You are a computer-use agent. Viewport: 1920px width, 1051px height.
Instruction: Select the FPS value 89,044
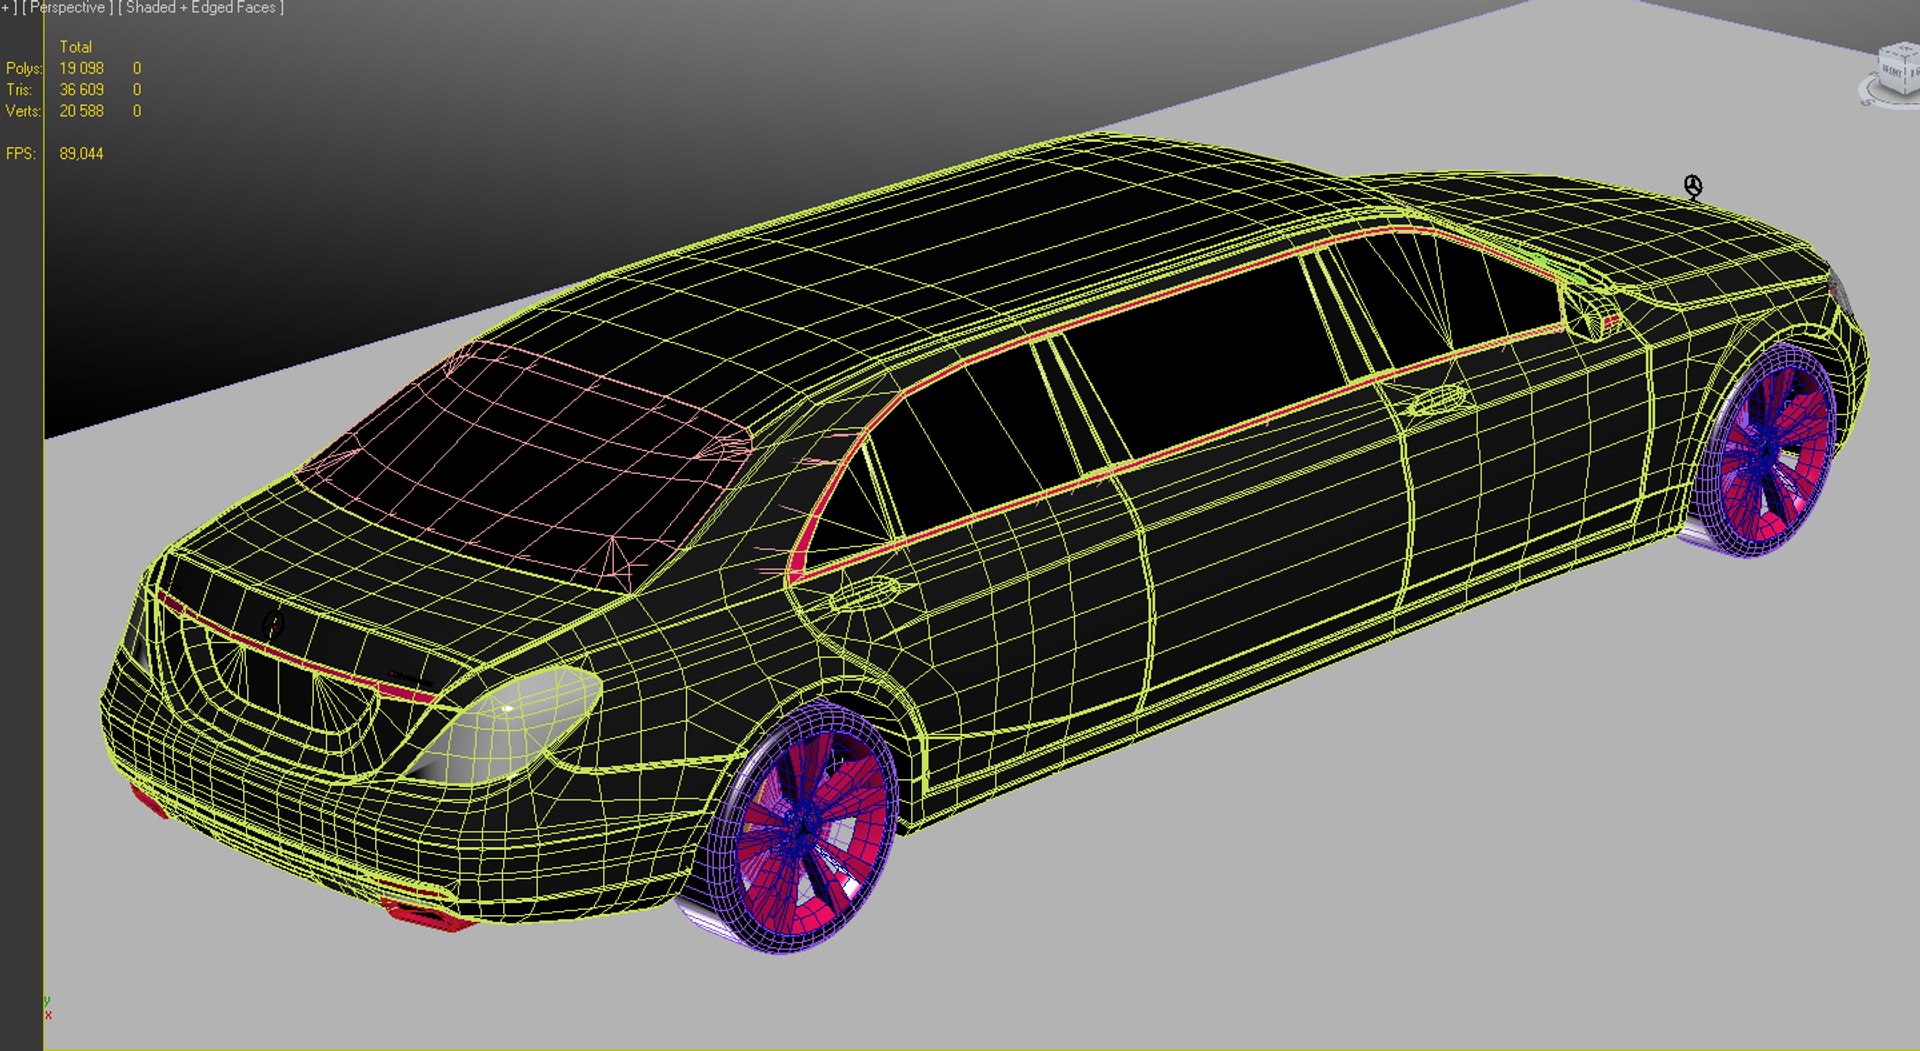tap(81, 154)
